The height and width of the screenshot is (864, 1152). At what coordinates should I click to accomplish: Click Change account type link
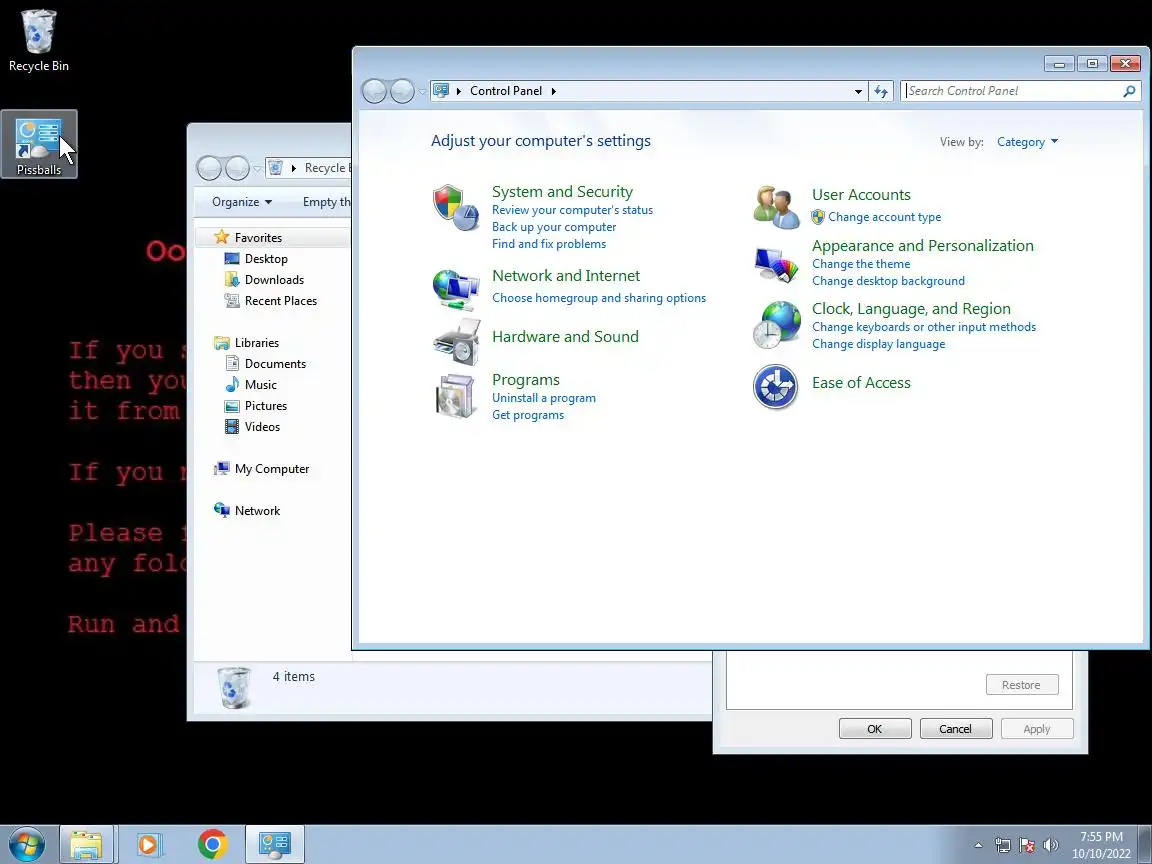[885, 217]
